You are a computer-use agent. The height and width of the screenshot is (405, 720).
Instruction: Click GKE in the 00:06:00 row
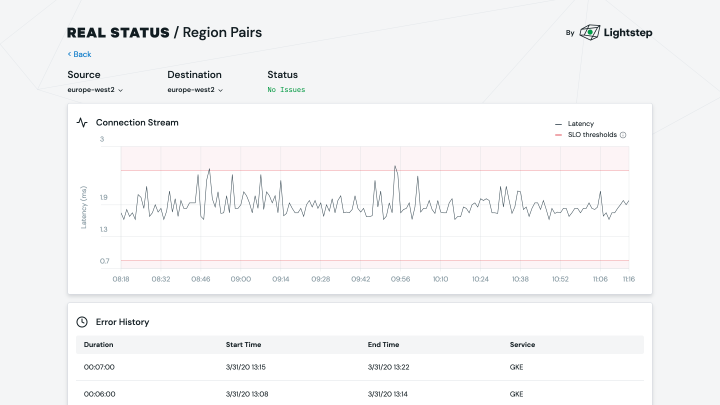coord(516,394)
